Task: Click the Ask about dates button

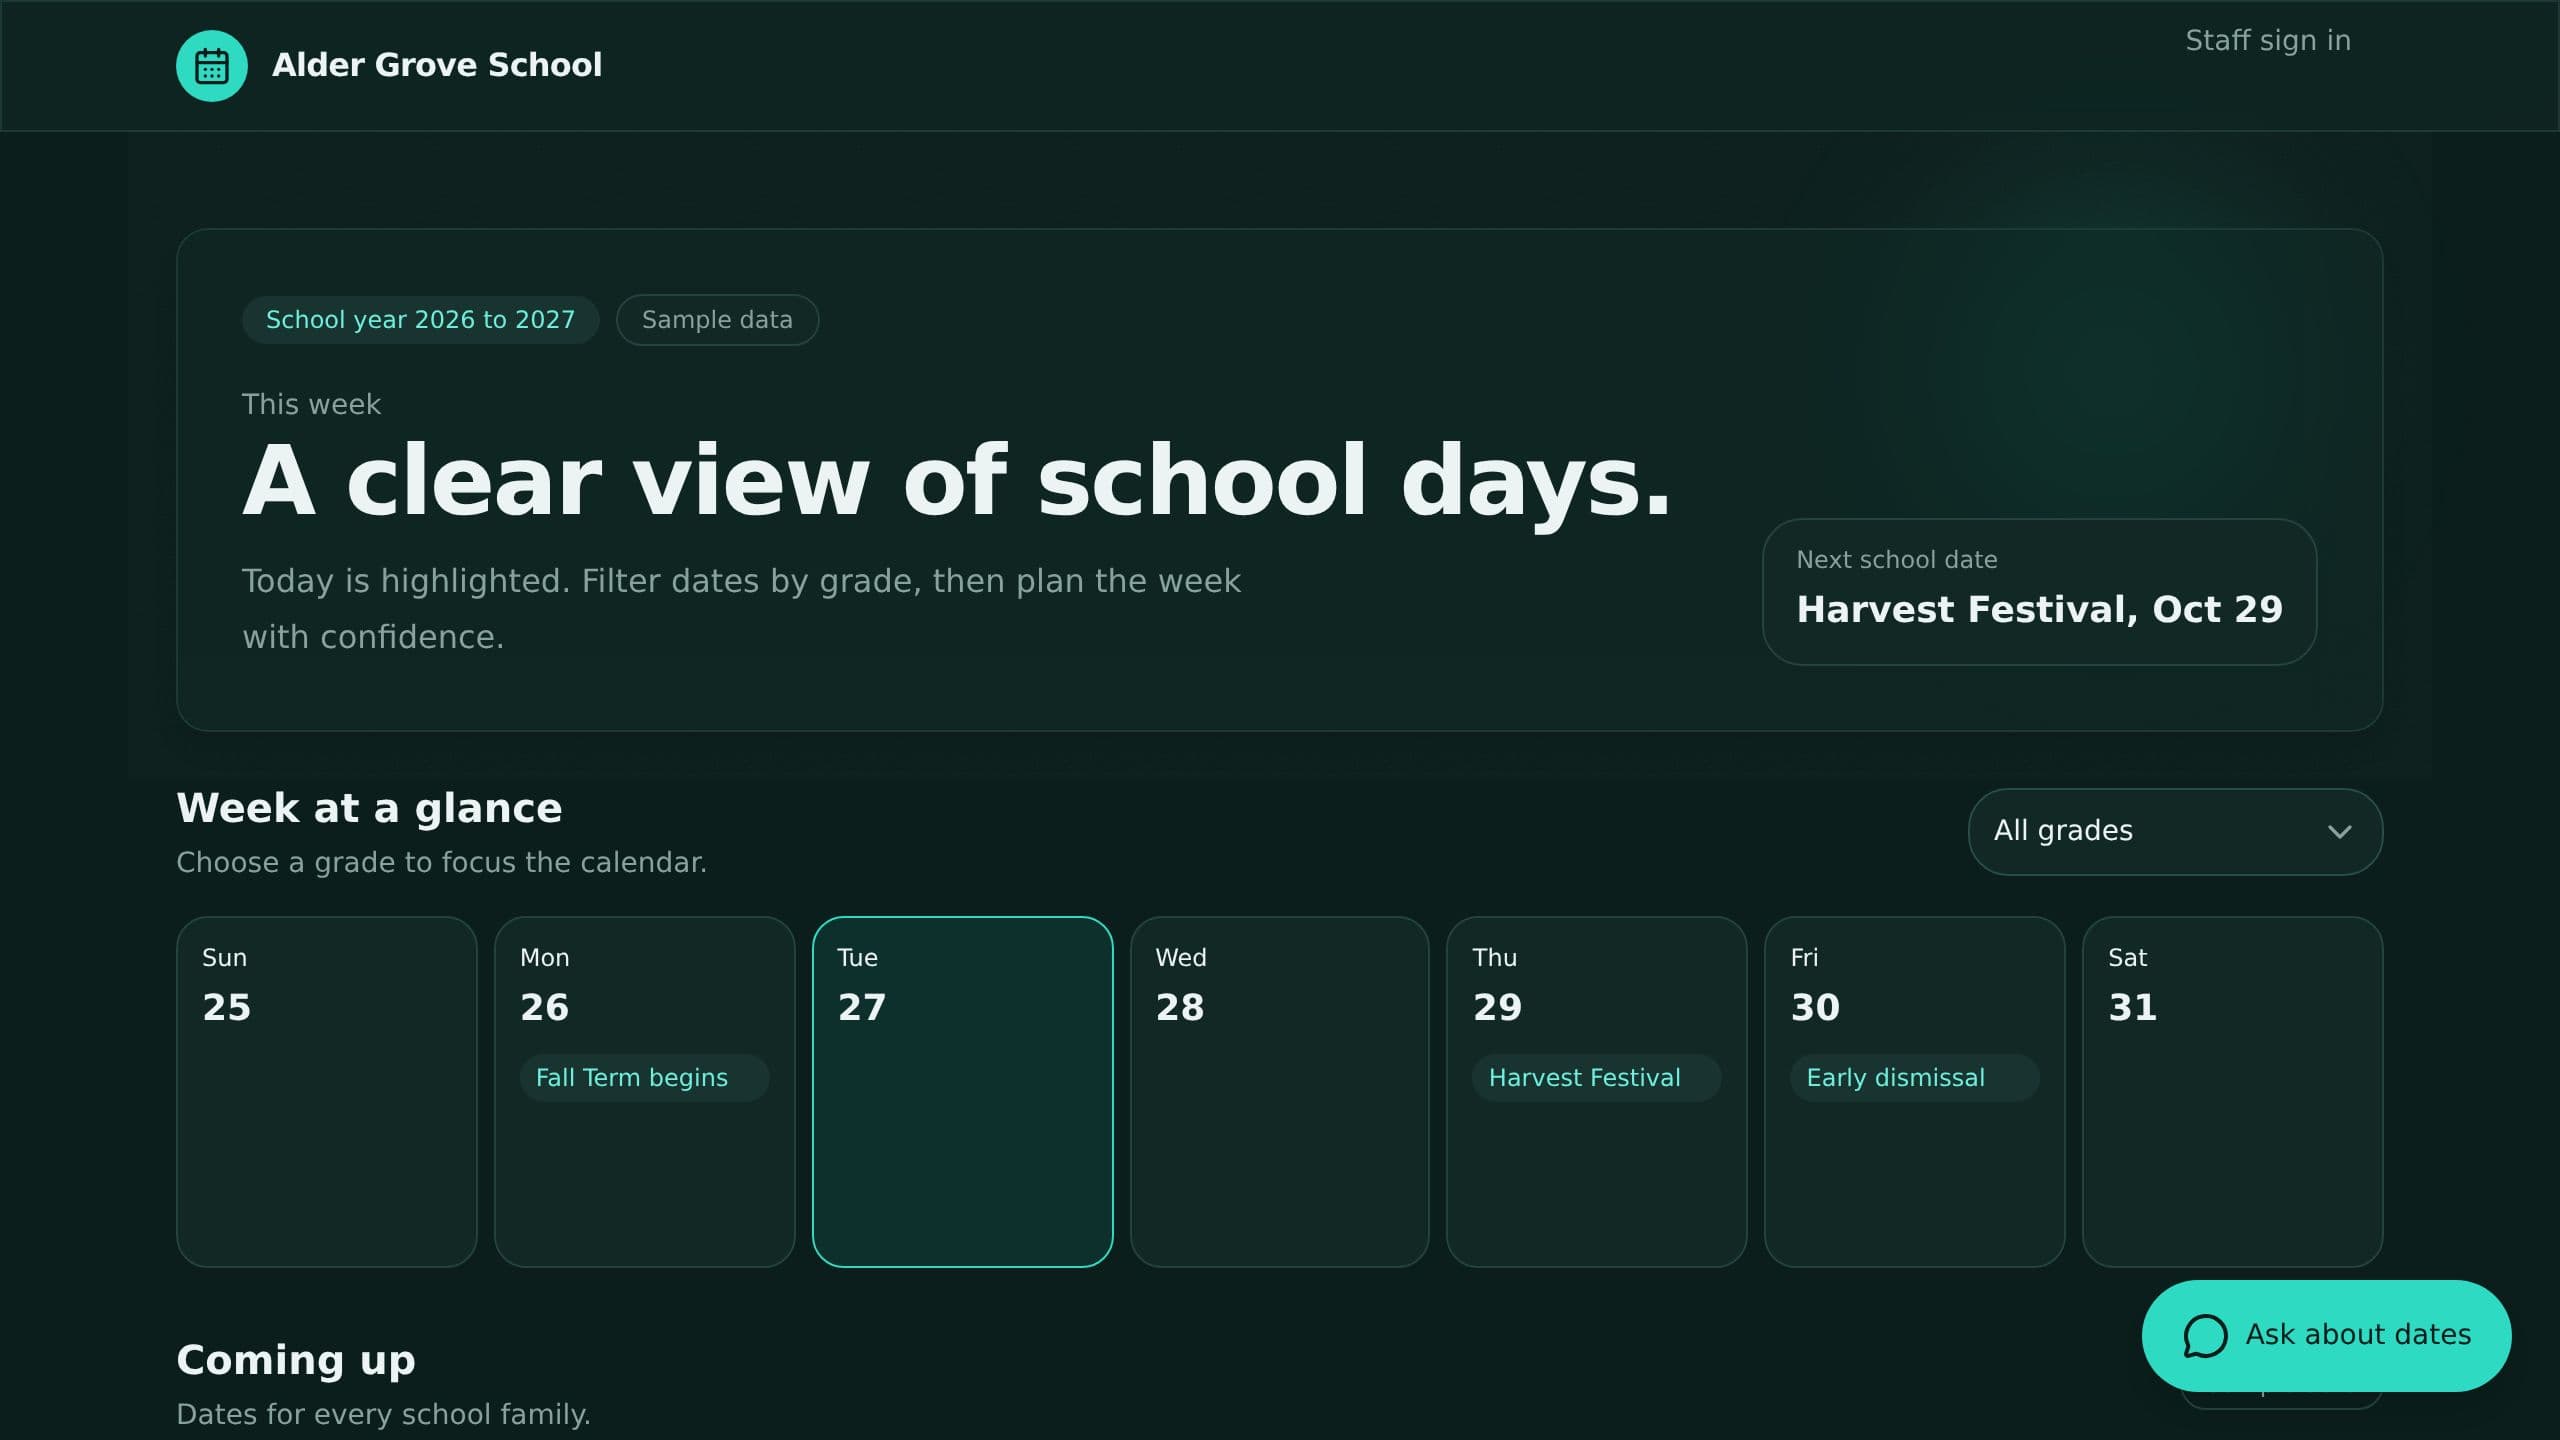Action: pyautogui.click(x=2326, y=1335)
